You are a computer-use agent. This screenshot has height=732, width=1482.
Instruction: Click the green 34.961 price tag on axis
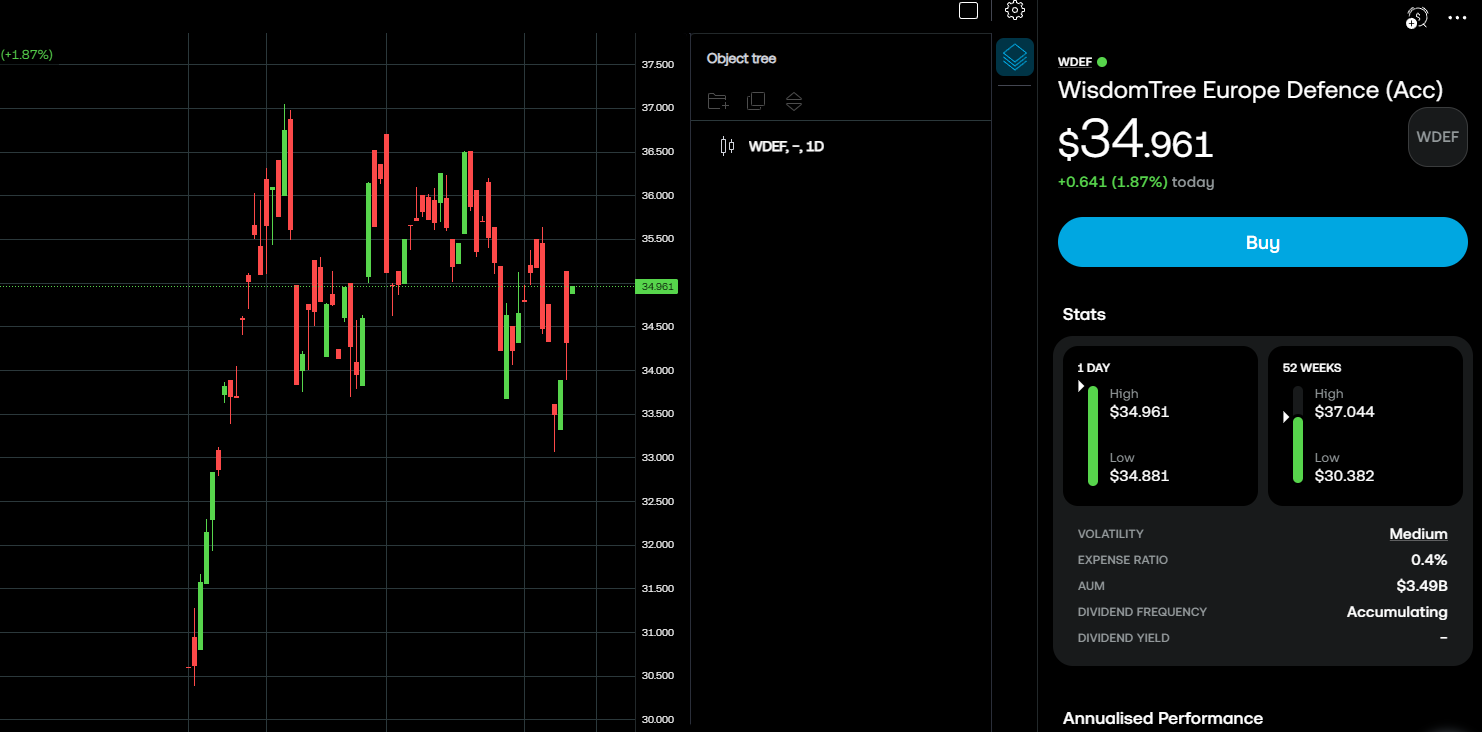point(657,286)
